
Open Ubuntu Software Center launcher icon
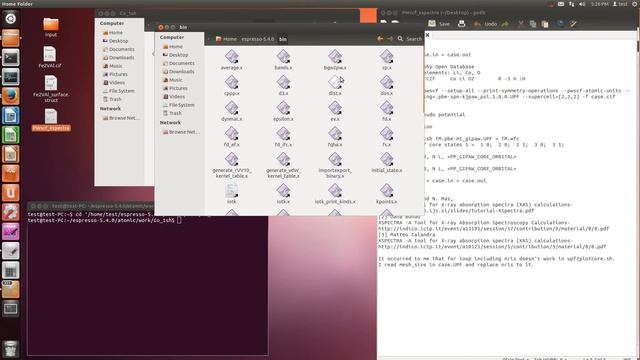[10, 173]
